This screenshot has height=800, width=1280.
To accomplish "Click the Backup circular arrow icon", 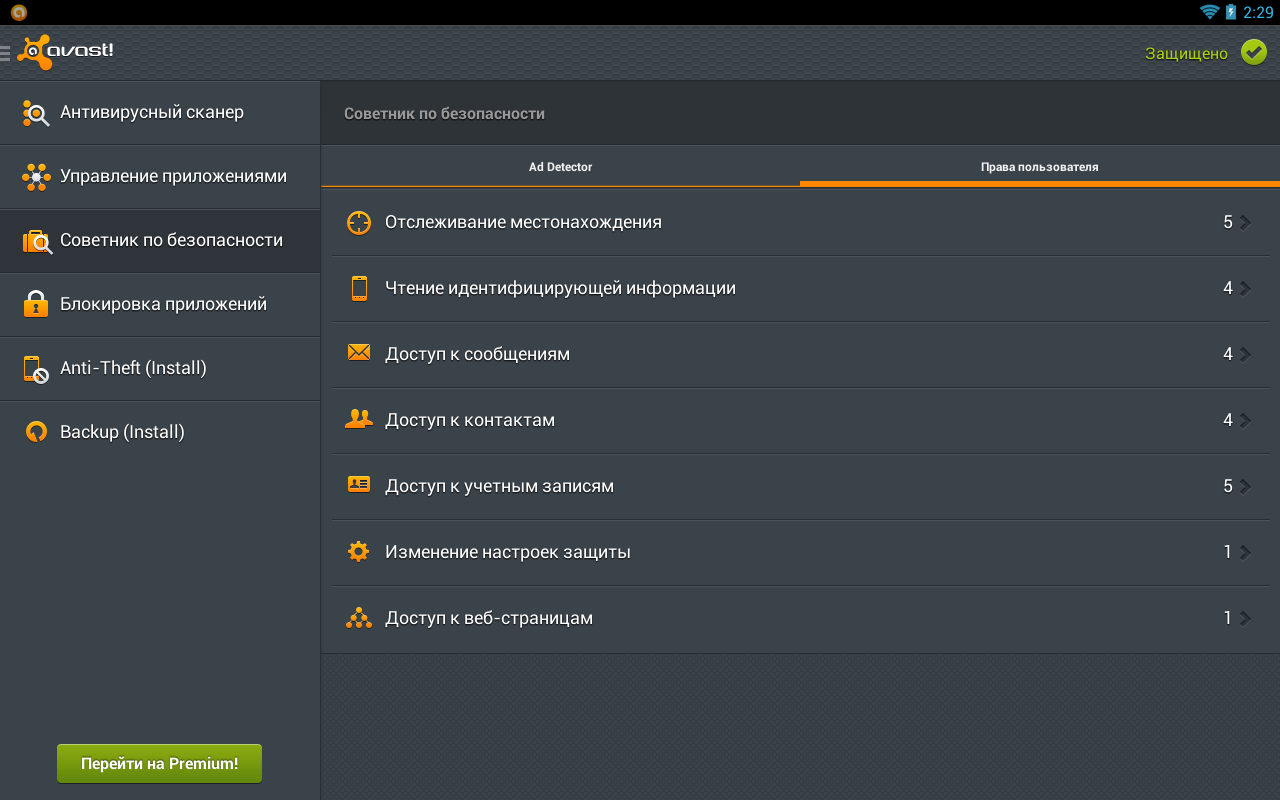I will 36,432.
